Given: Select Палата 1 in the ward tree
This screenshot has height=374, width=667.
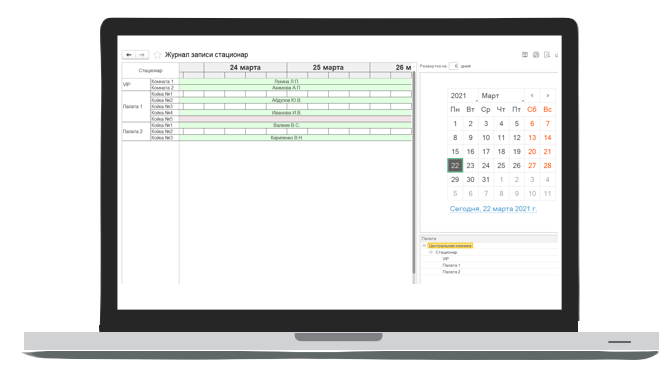Looking at the screenshot, I should tap(451, 266).
